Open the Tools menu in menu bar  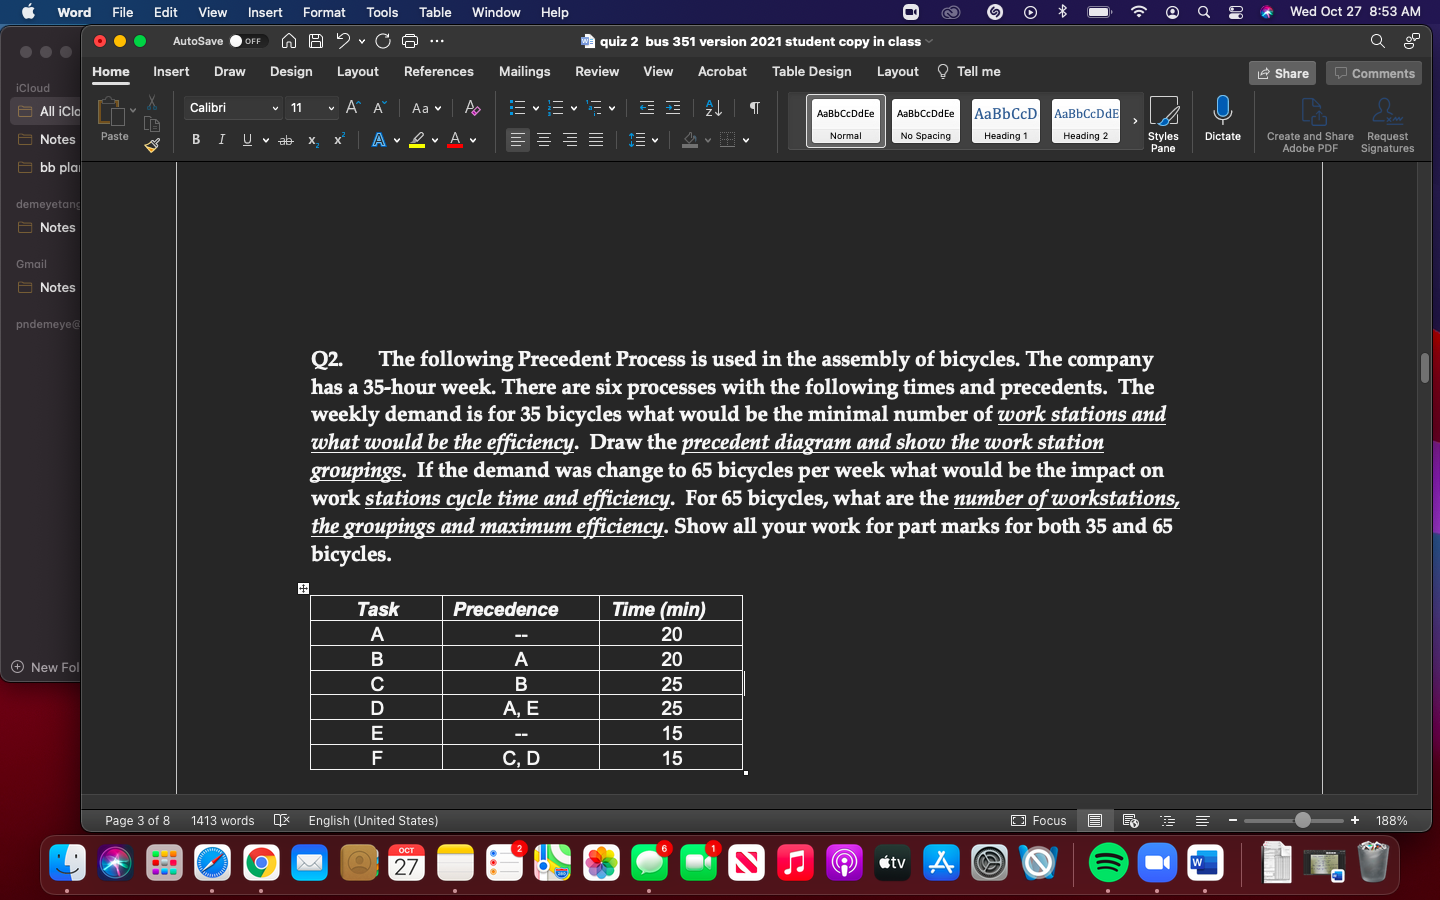381,12
